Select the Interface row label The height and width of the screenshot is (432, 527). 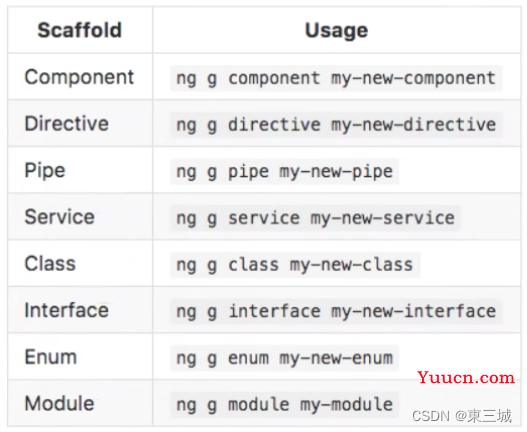pyautogui.click(x=67, y=310)
